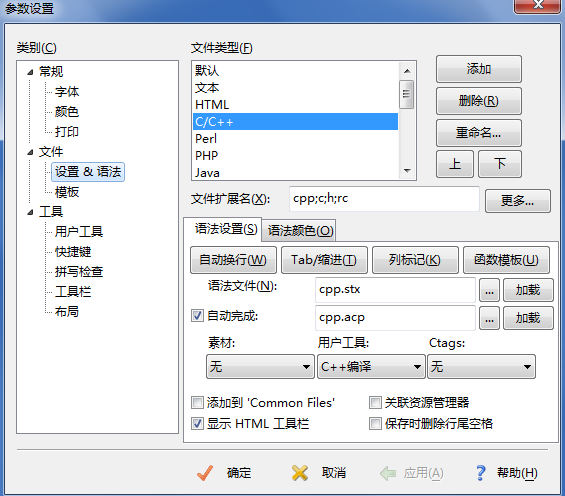This screenshot has height=496, width=565.
Task: Click the file type list scrollbar thumb
Action: [406, 94]
